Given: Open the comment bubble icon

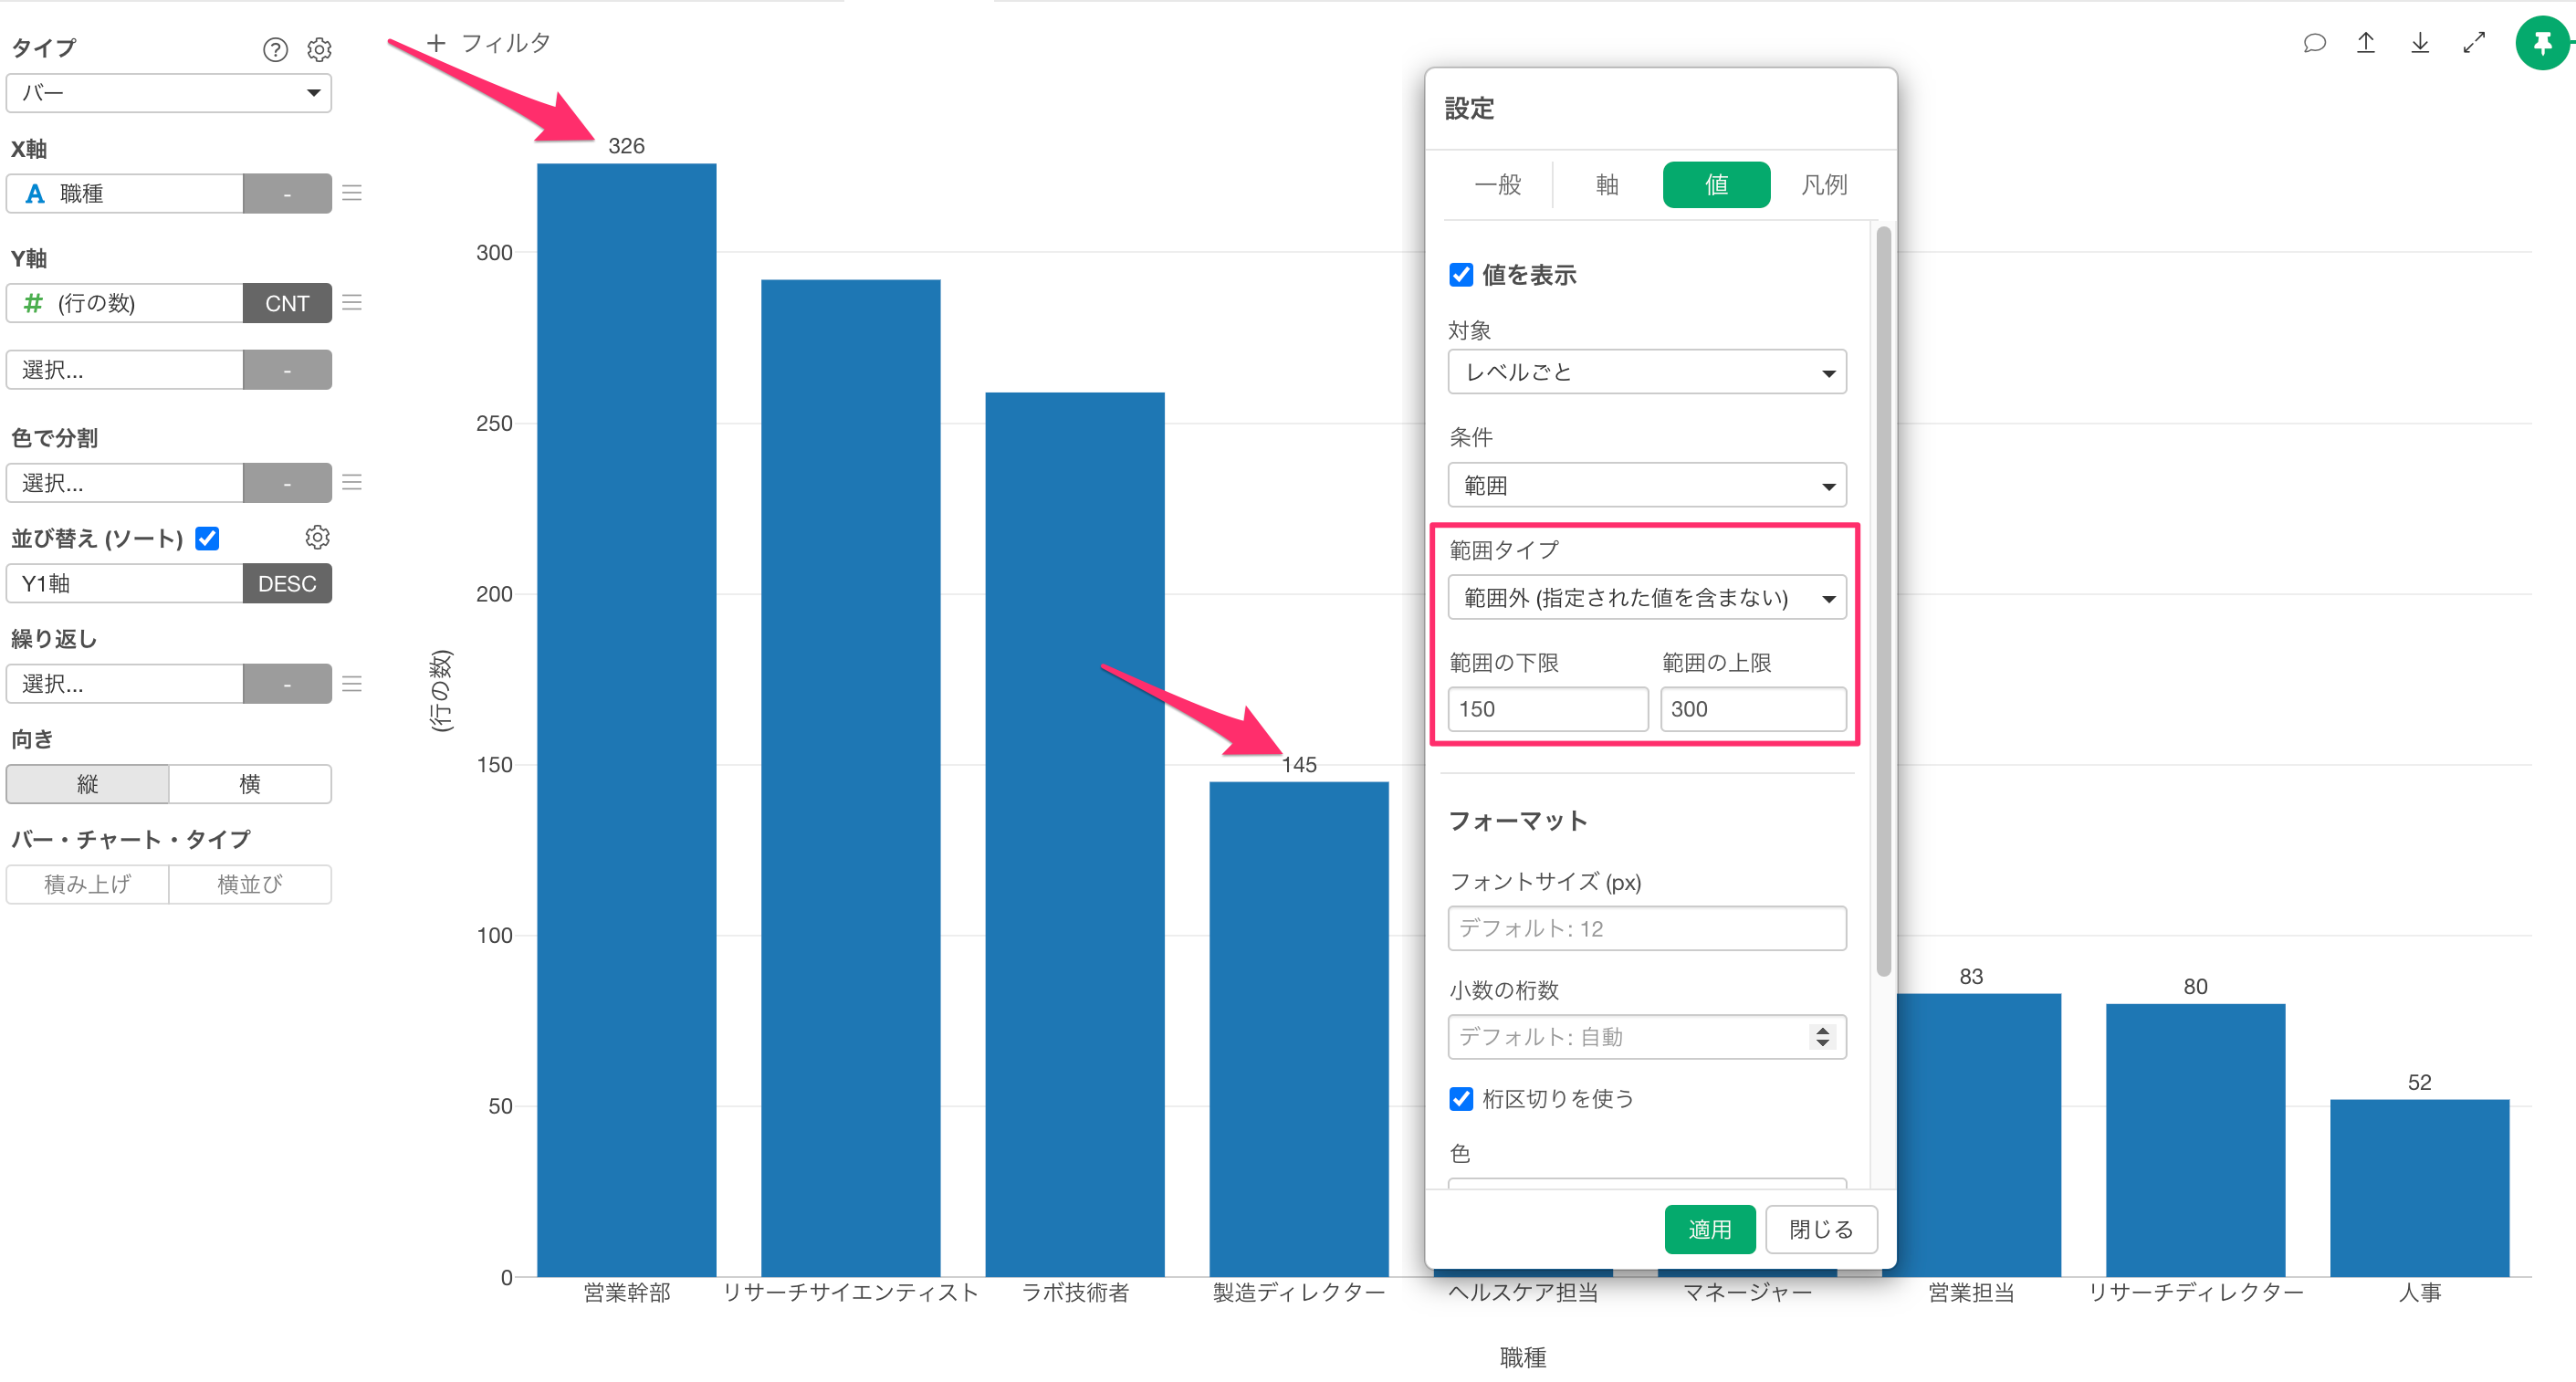Looking at the screenshot, I should [2314, 43].
